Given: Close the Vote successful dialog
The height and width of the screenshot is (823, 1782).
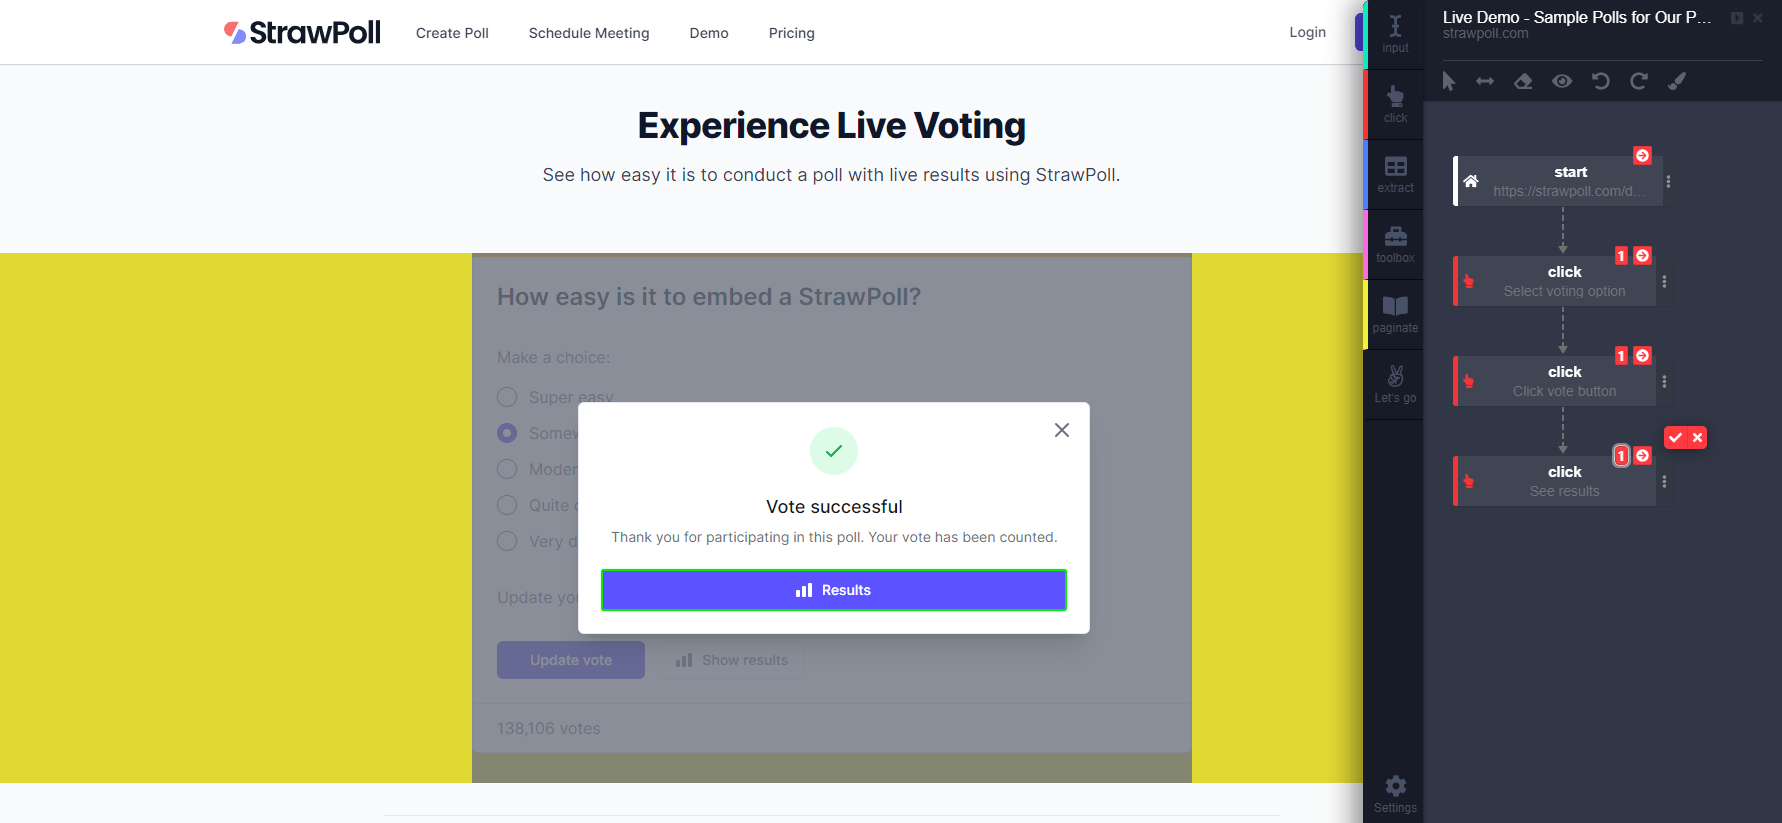Looking at the screenshot, I should [1061, 430].
